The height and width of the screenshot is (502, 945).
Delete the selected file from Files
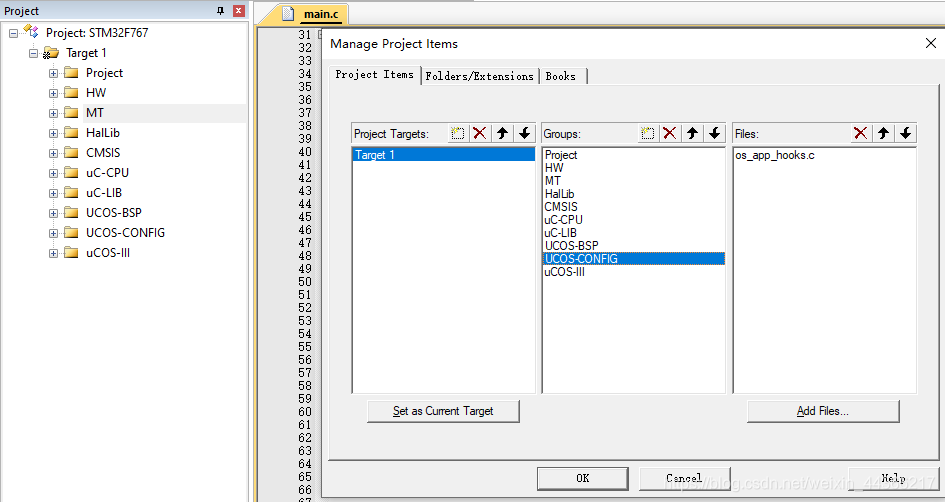pos(861,133)
